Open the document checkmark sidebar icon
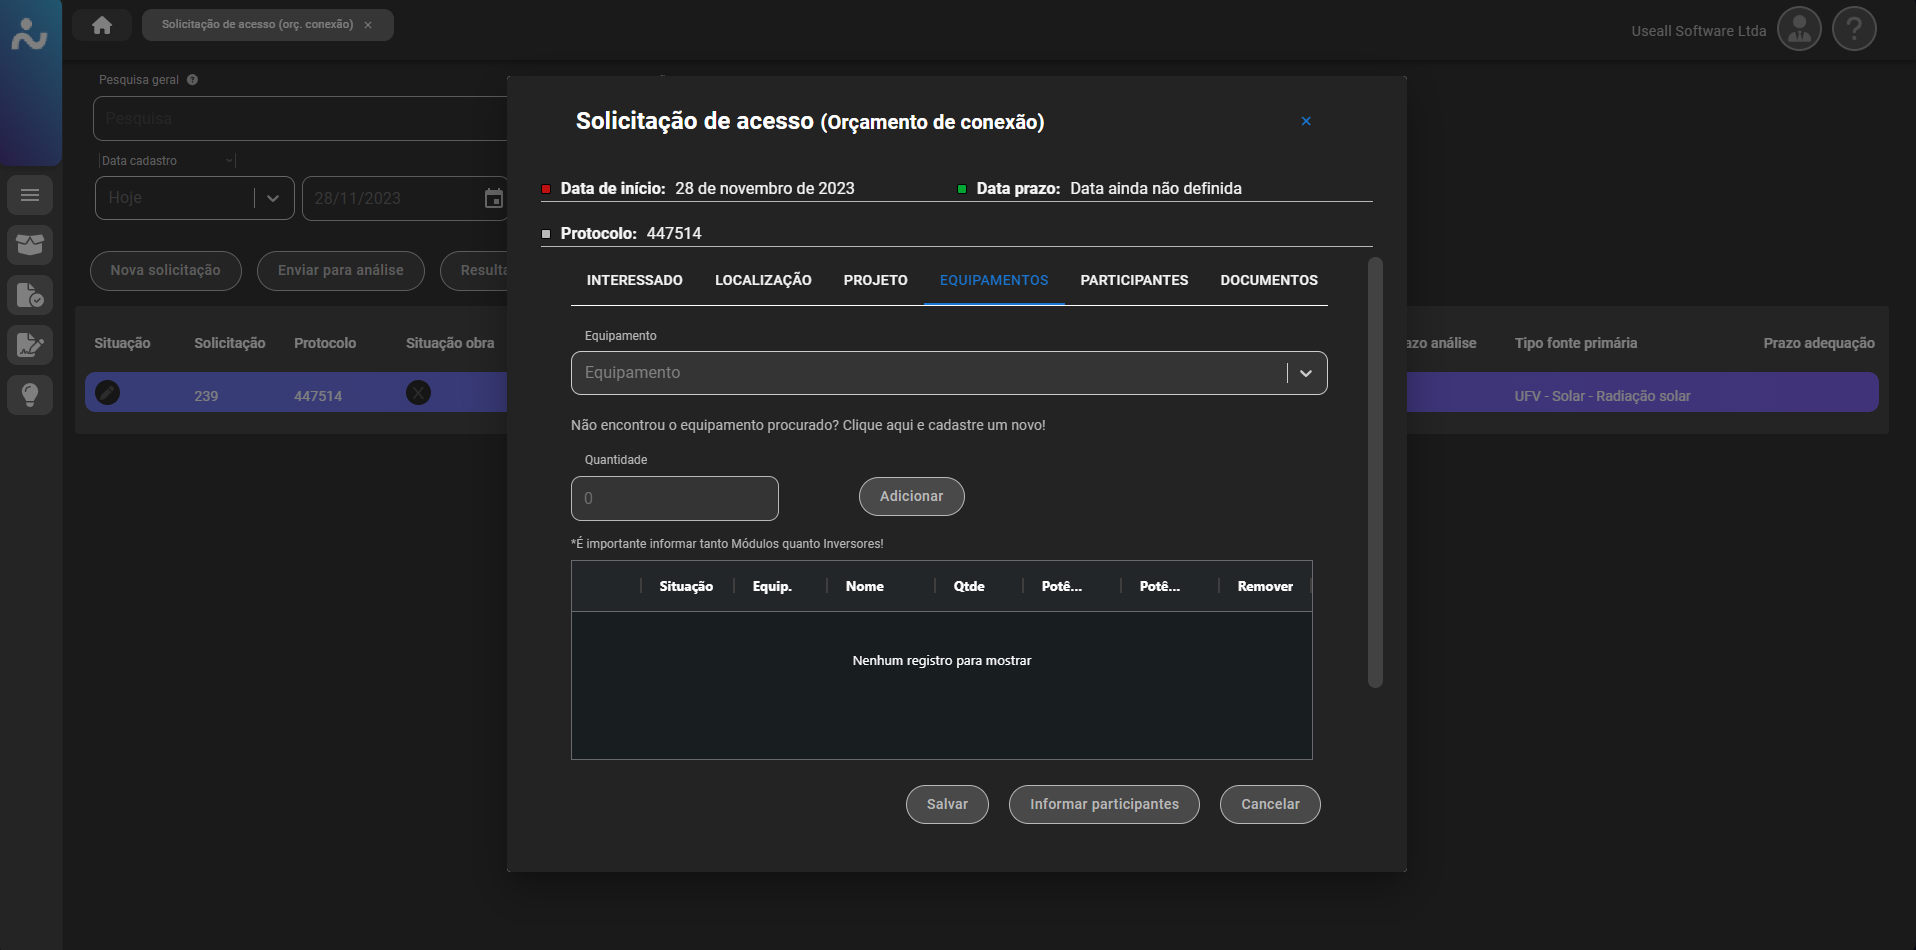The height and width of the screenshot is (950, 1916). point(30,295)
